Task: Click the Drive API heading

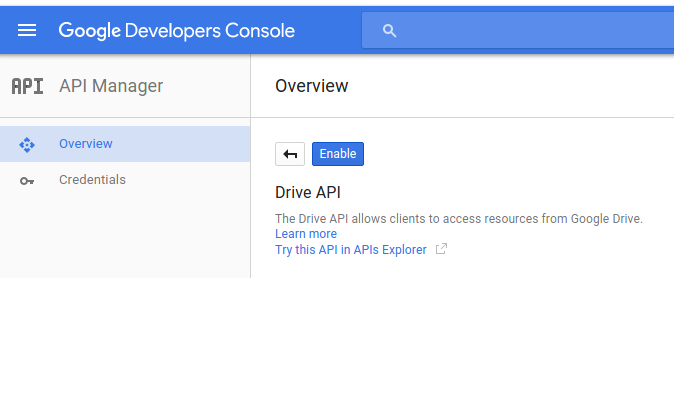Action: coord(308,193)
